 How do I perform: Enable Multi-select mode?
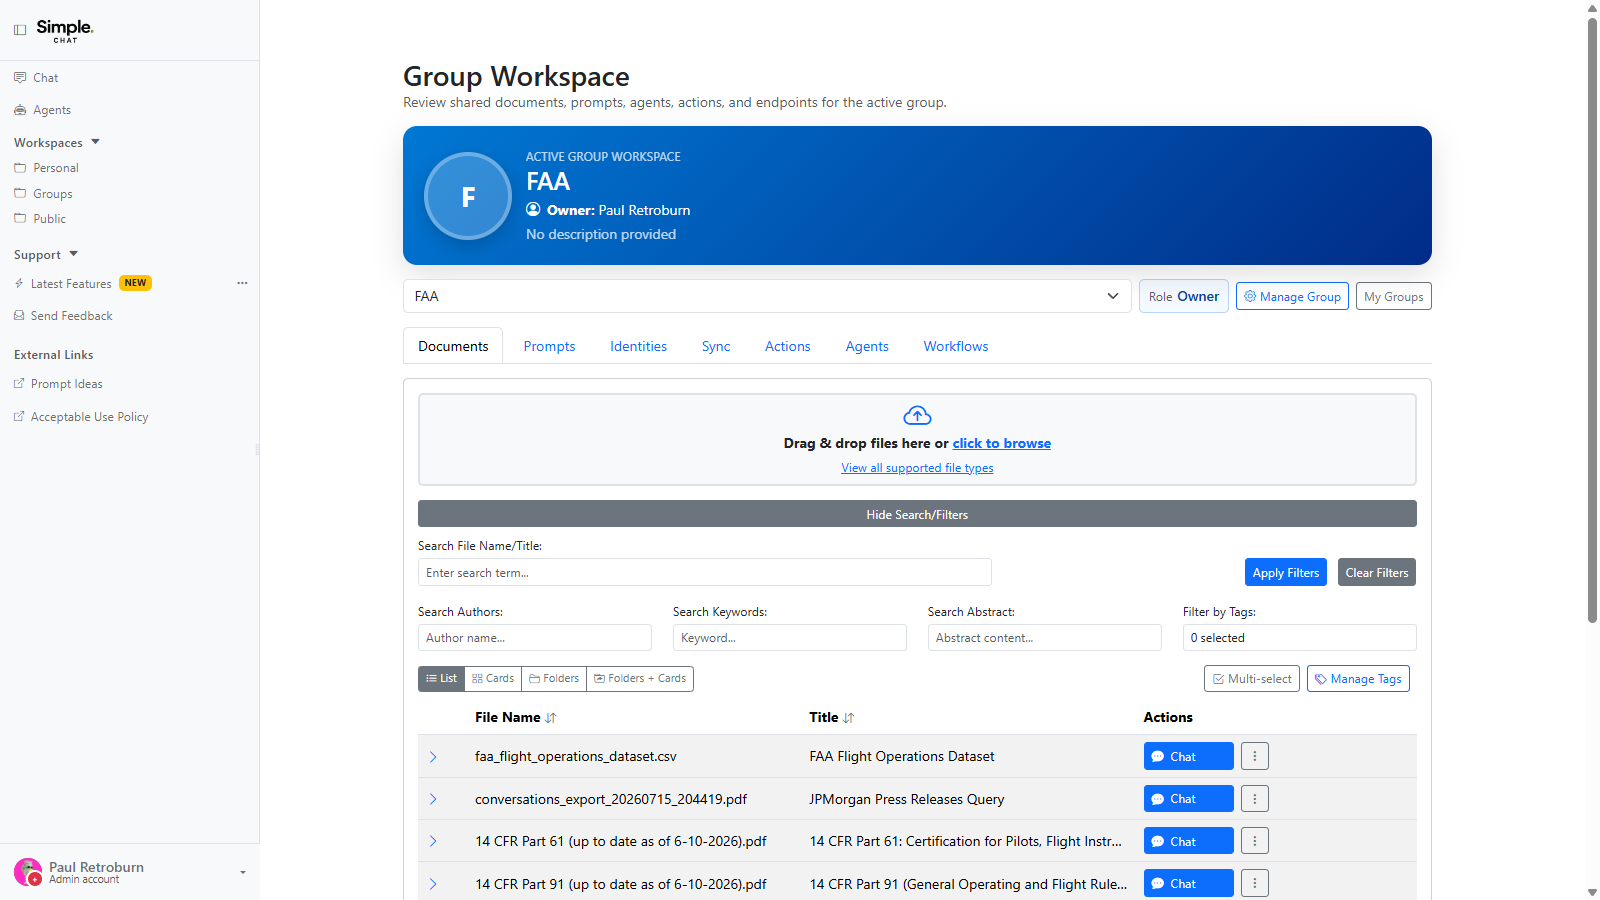tap(1252, 678)
